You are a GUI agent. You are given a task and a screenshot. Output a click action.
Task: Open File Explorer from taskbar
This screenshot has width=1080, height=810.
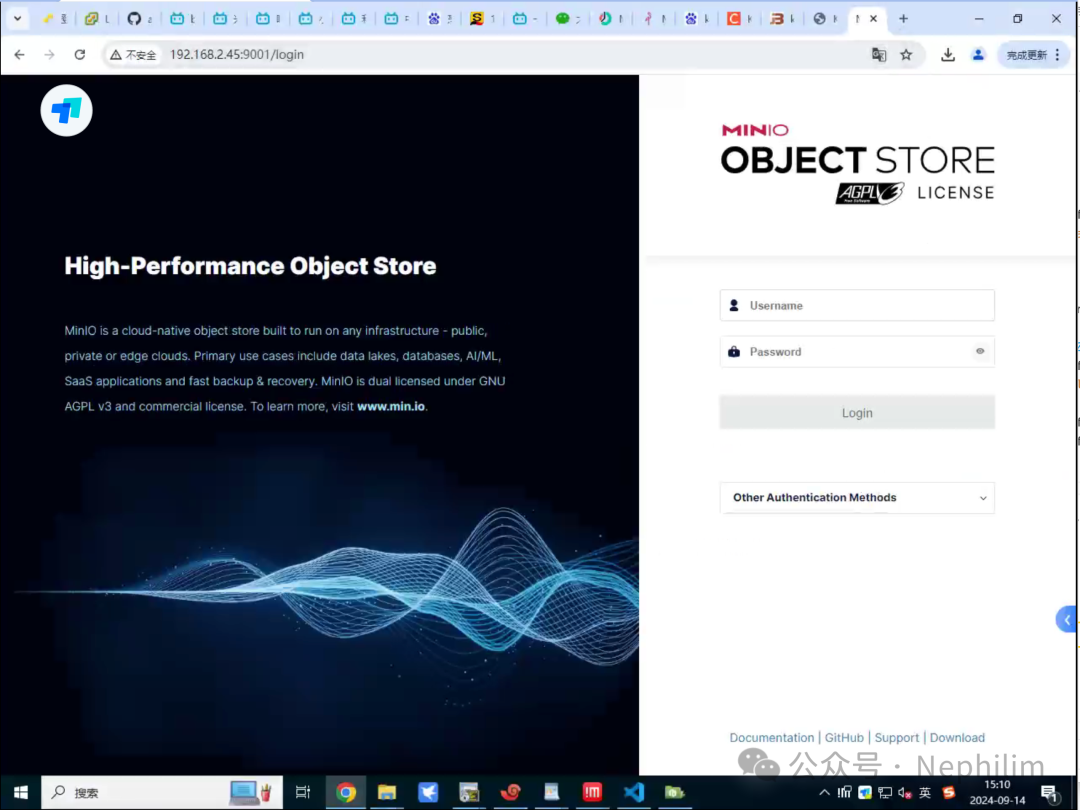point(387,793)
